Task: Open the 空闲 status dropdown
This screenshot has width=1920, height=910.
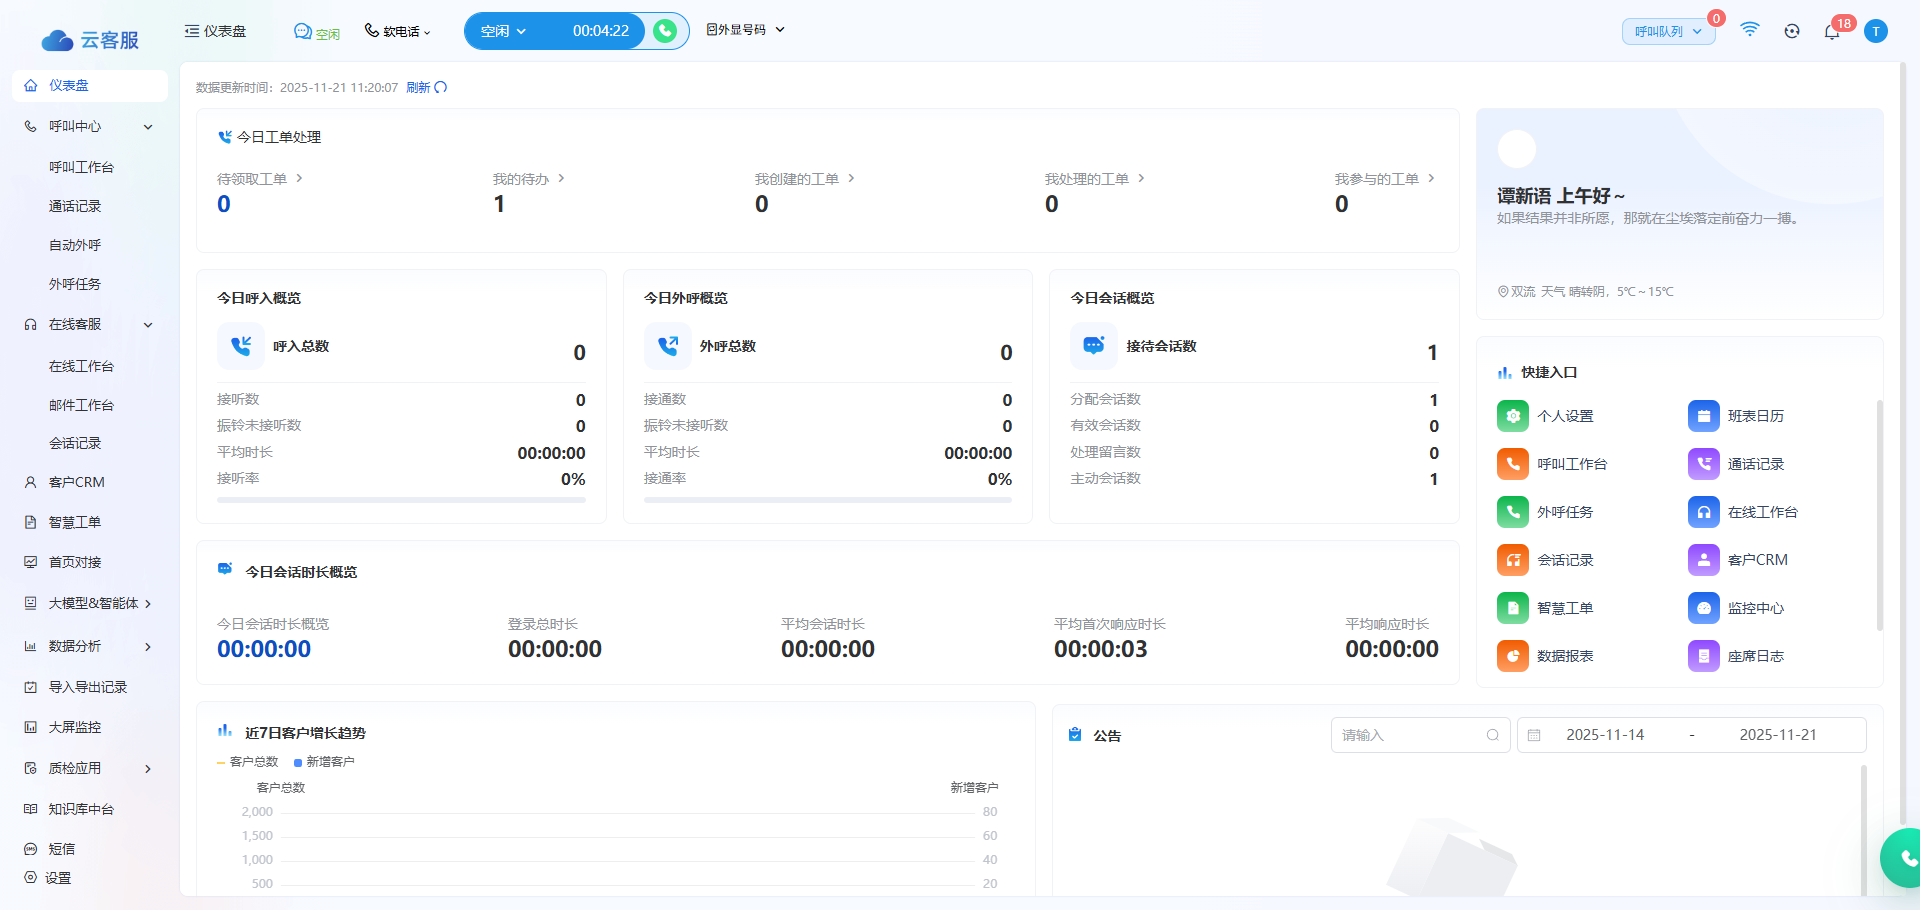Action: coord(503,31)
